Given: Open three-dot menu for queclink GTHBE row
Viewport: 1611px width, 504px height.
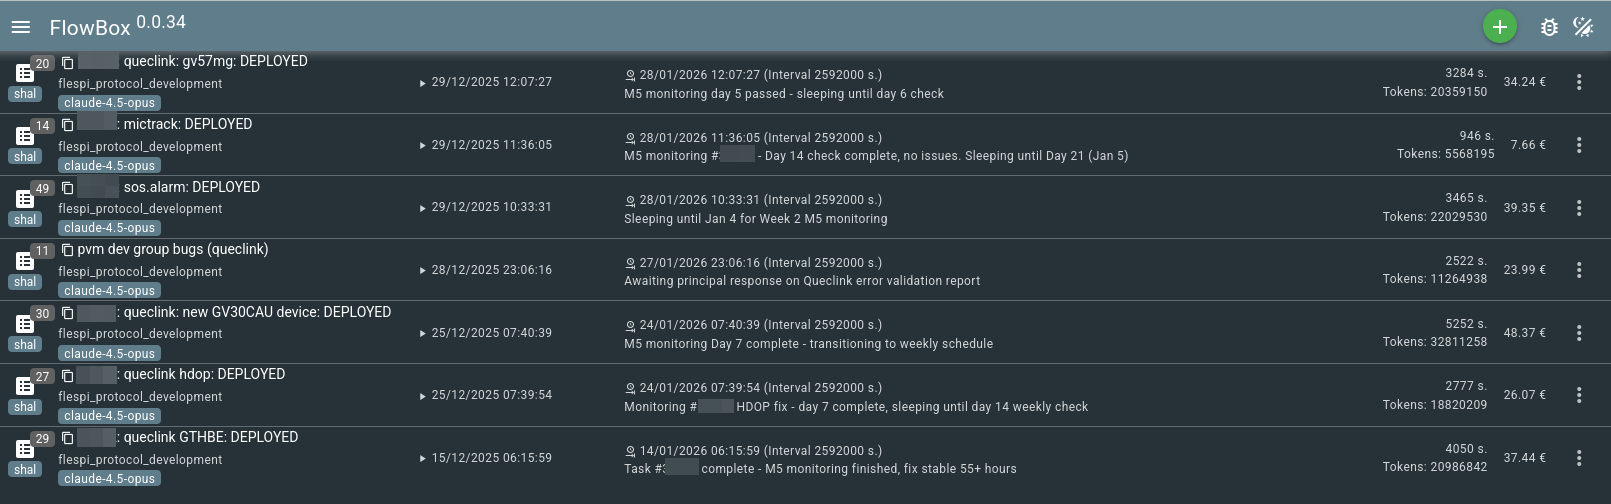Looking at the screenshot, I should [x=1579, y=458].
